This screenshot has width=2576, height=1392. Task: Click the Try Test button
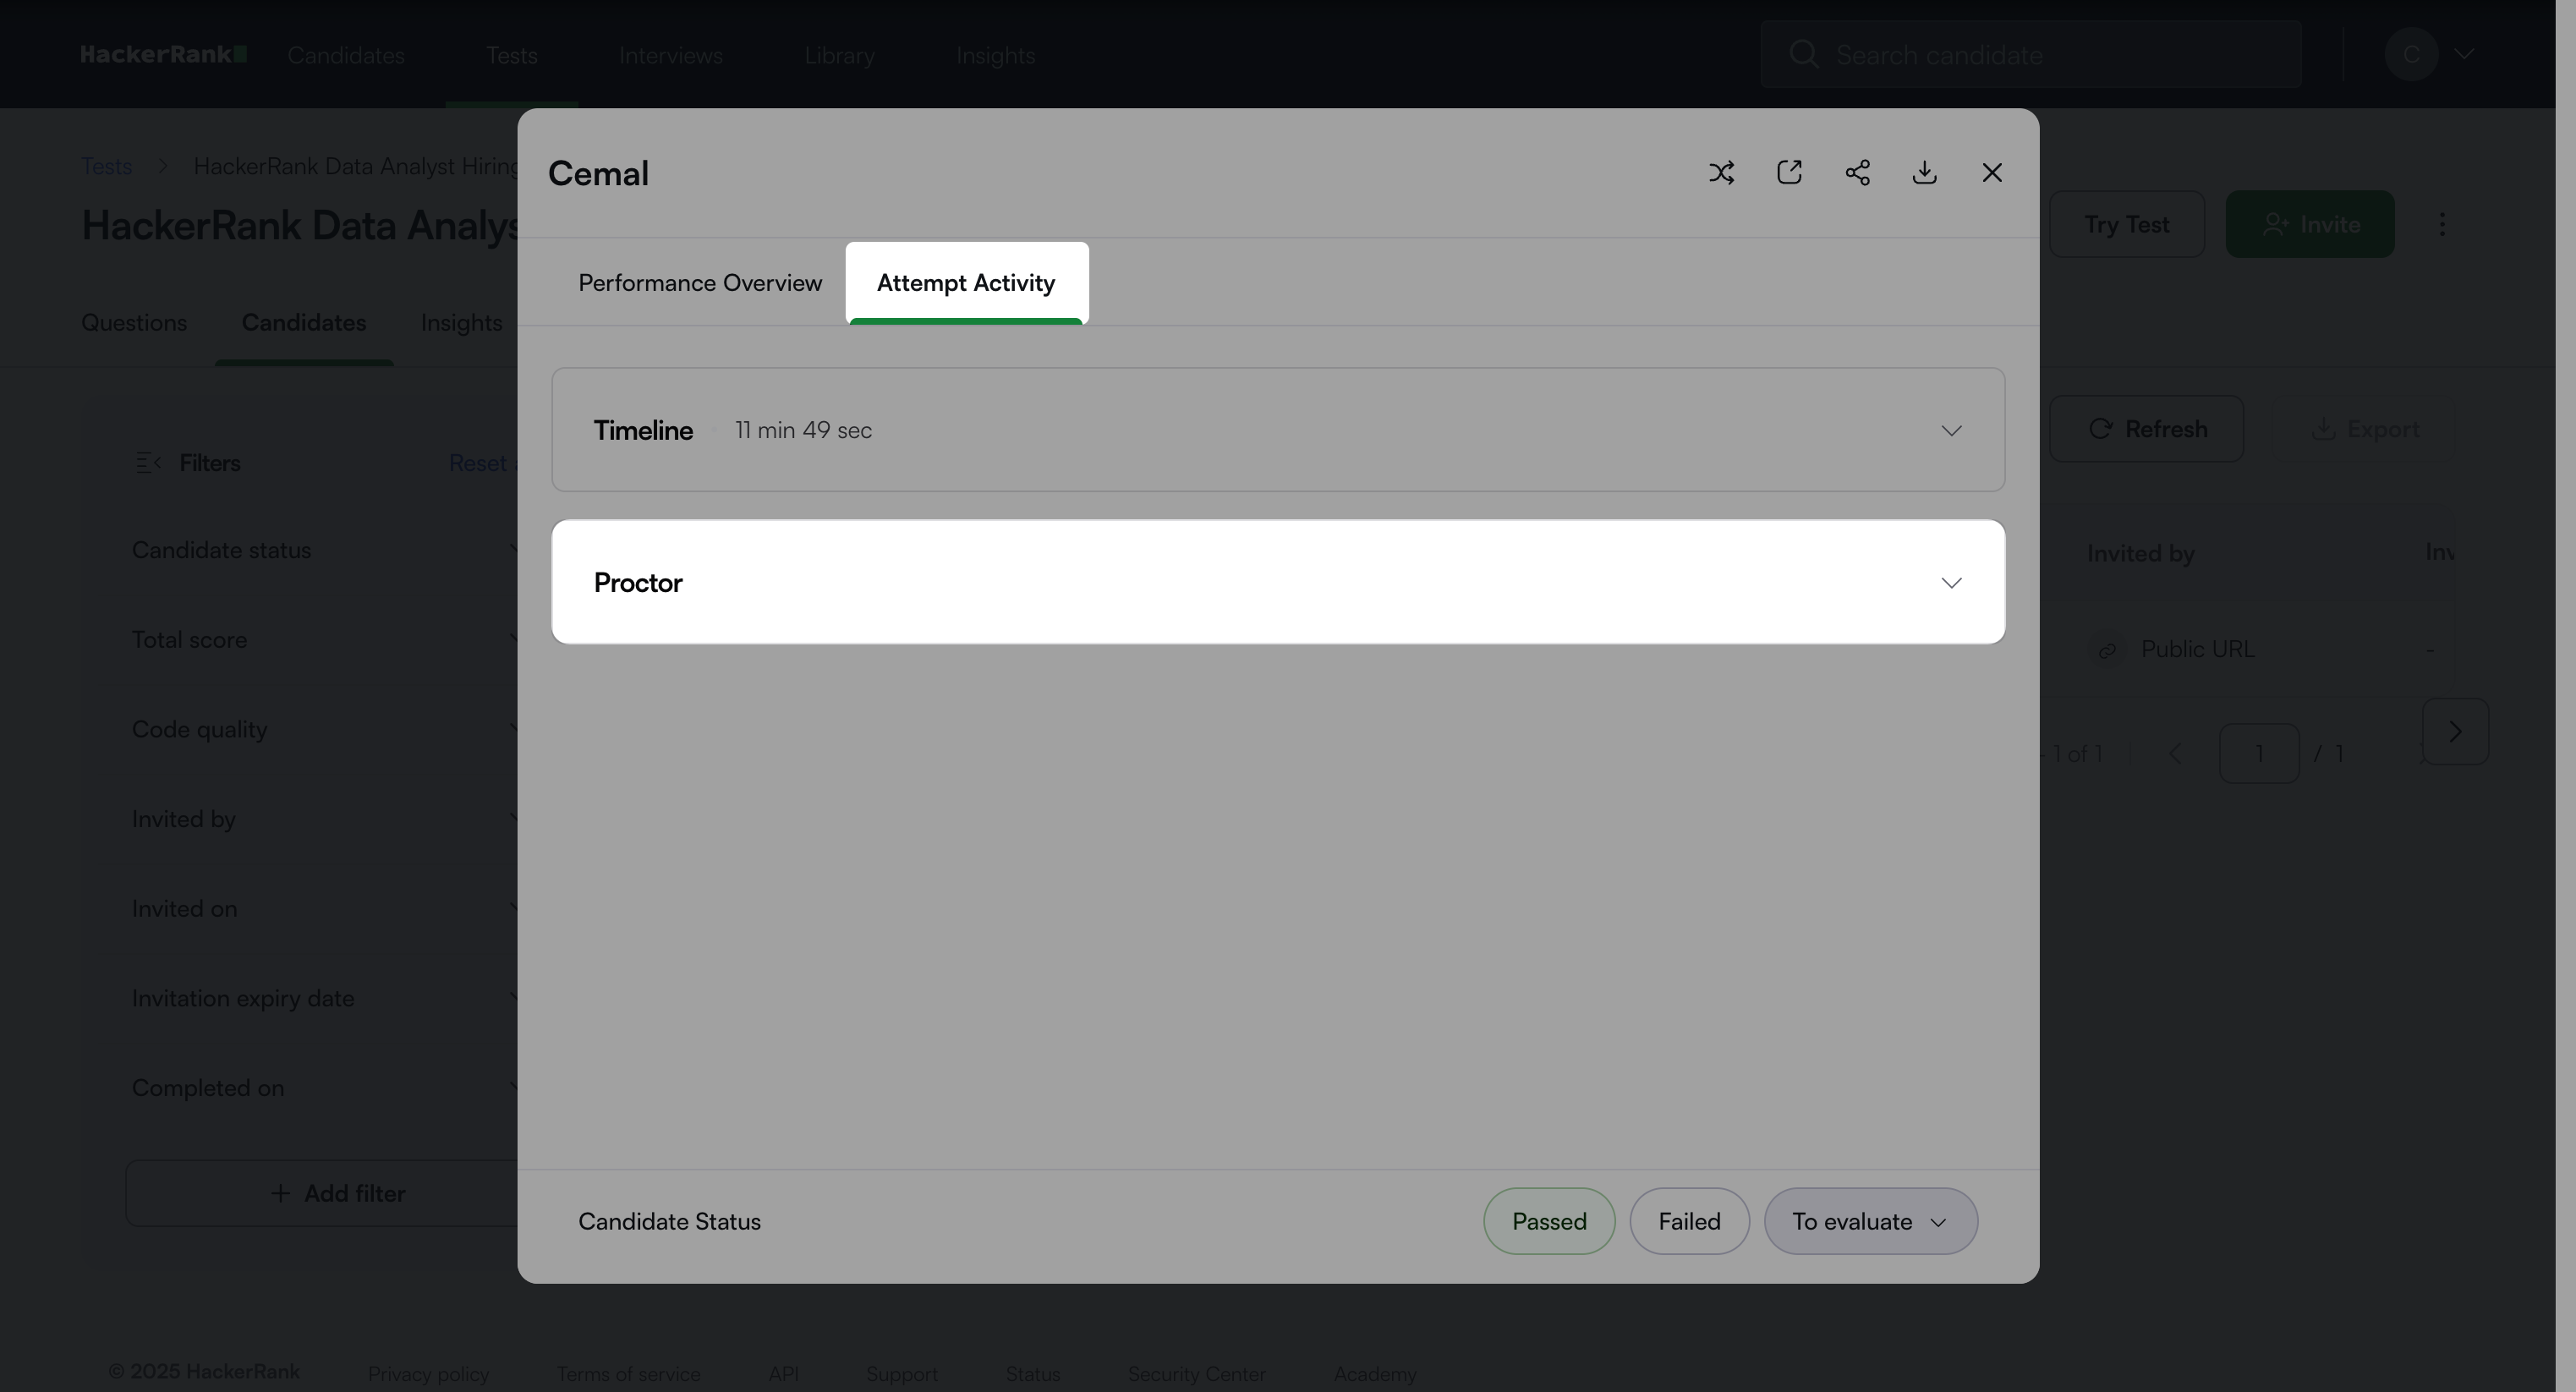point(2126,224)
